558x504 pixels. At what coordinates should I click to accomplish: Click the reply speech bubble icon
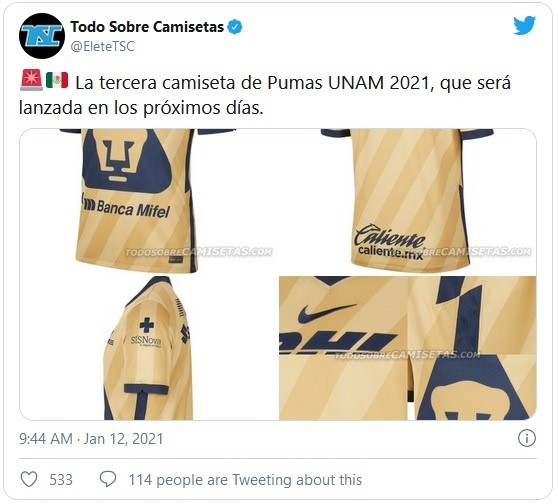tap(108, 479)
